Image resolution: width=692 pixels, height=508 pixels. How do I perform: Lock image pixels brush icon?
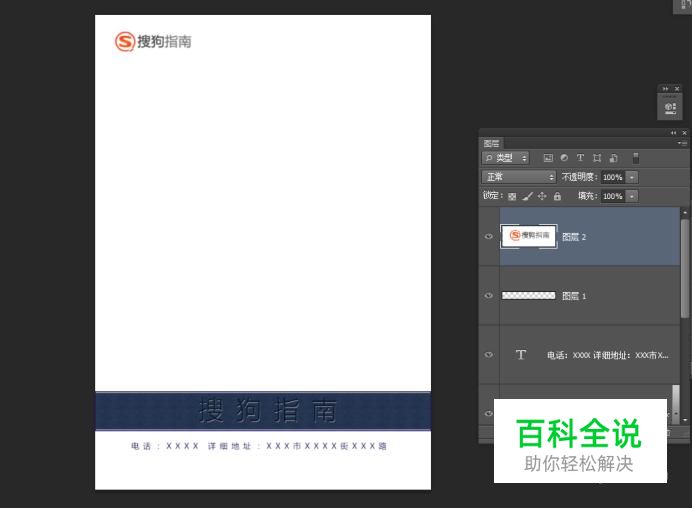tap(527, 196)
